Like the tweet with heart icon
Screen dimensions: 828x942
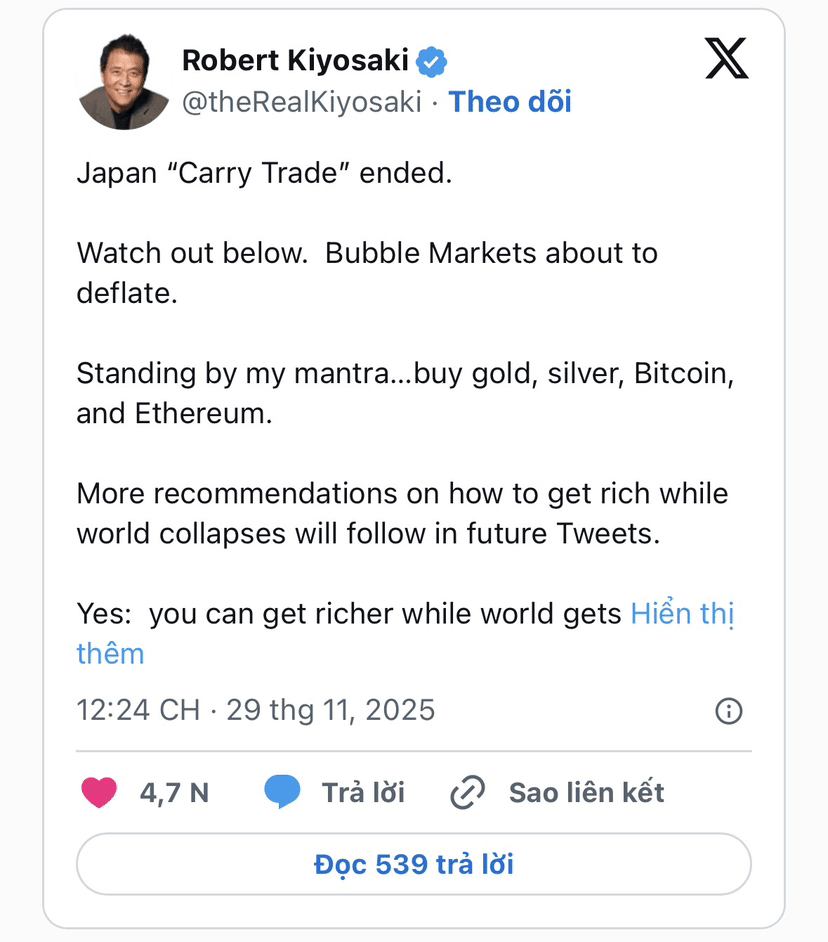[99, 793]
